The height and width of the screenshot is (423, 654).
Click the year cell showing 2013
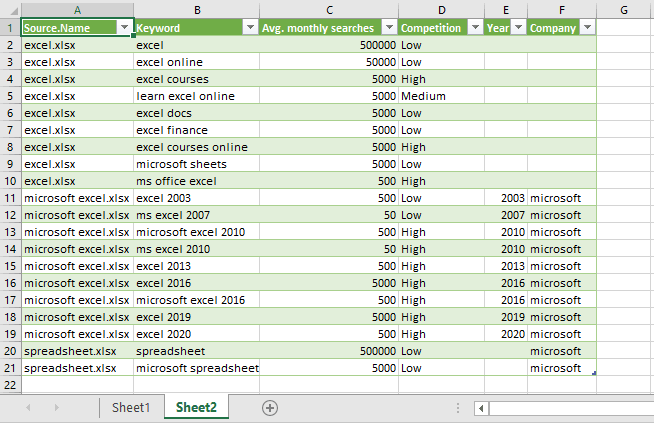coord(506,266)
